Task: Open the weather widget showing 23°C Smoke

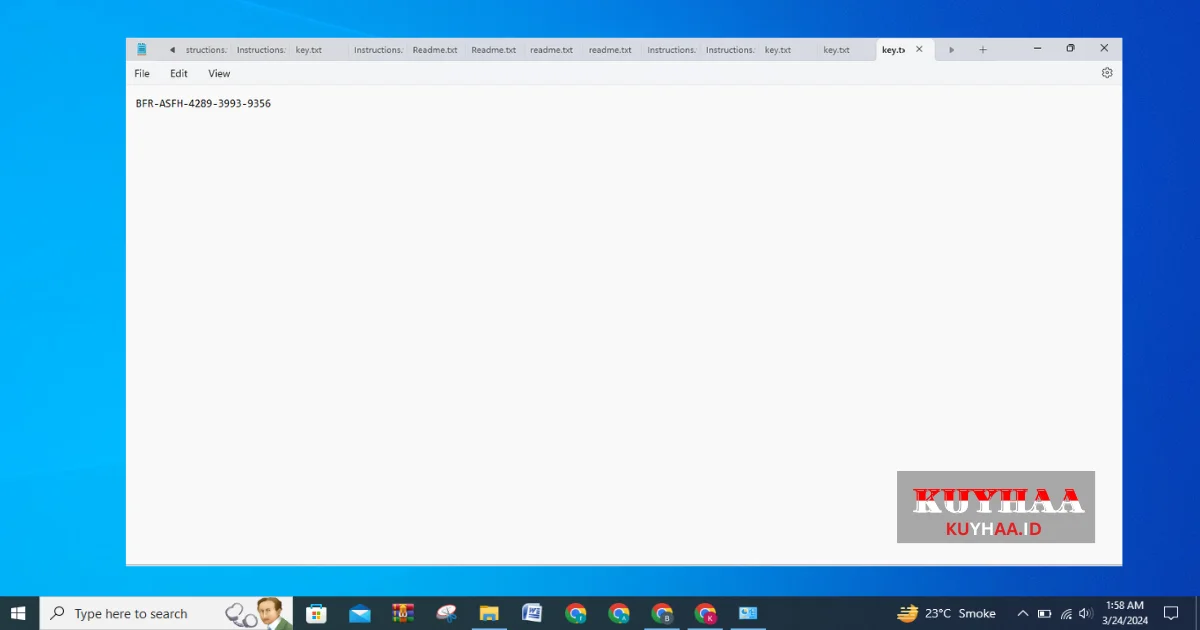Action: pyautogui.click(x=946, y=613)
